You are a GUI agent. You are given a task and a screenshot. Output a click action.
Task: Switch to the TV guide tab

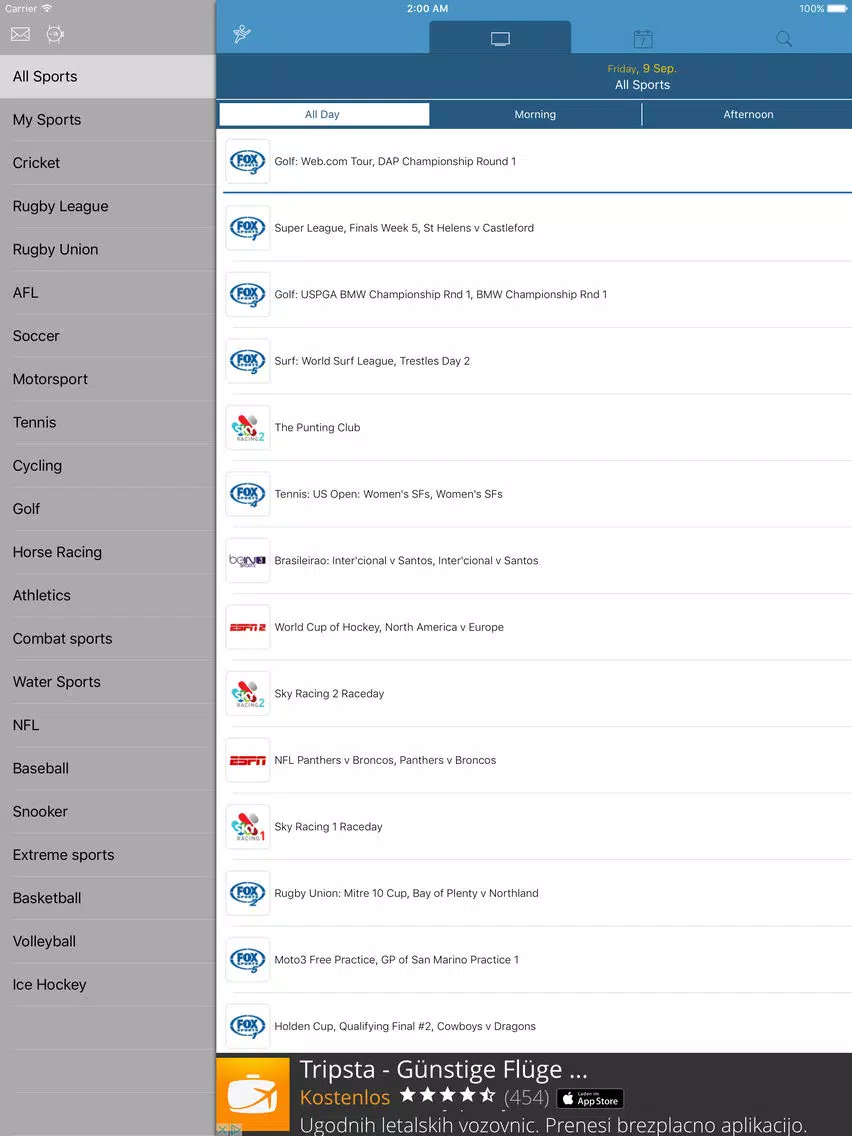point(500,38)
